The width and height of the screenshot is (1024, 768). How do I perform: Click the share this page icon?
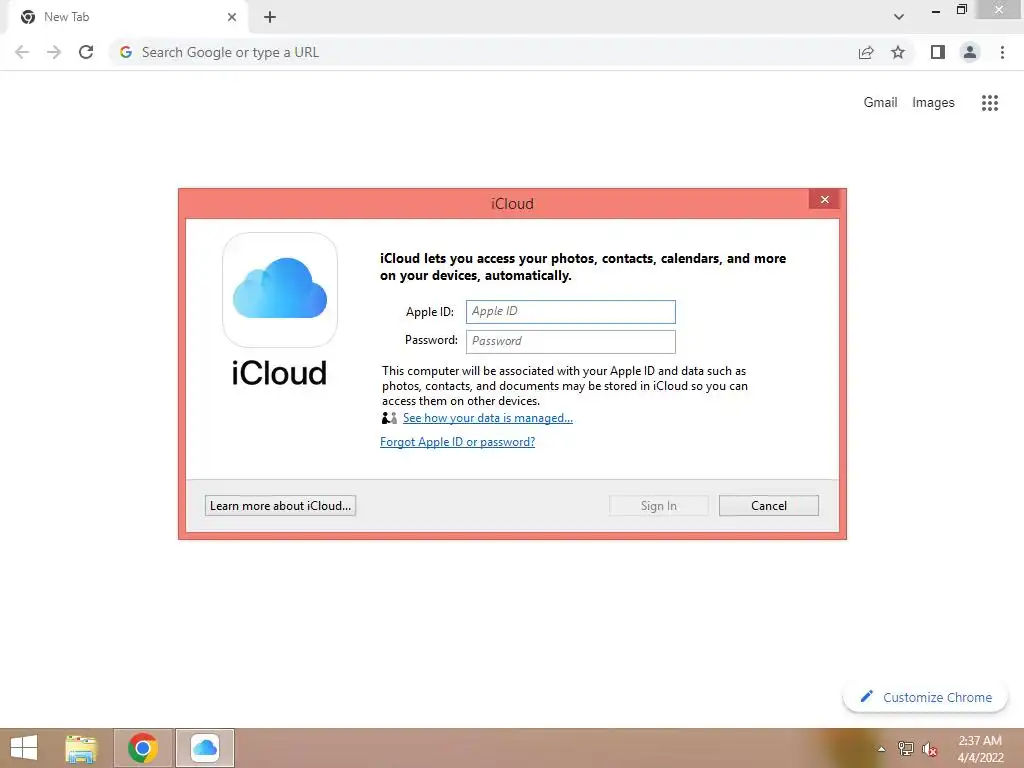866,52
